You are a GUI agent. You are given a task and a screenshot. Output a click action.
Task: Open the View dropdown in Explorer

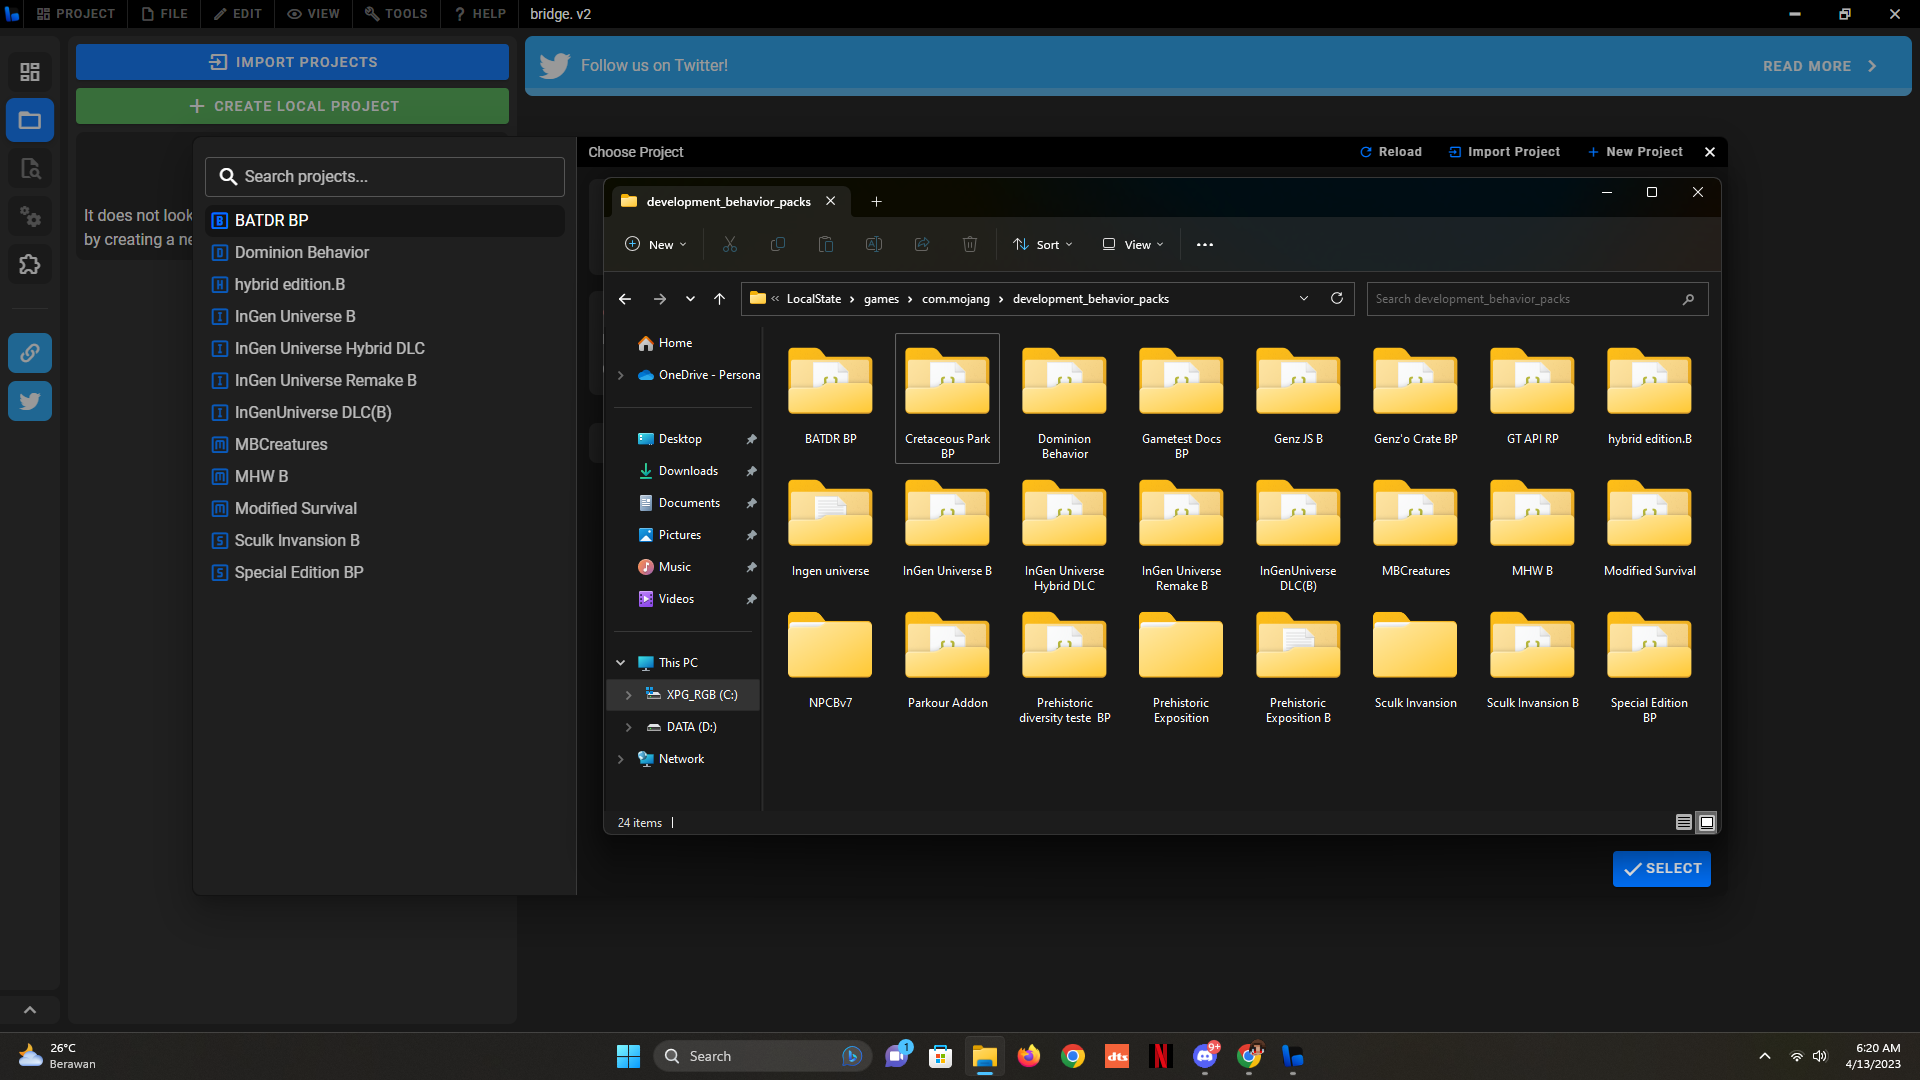coord(1133,244)
